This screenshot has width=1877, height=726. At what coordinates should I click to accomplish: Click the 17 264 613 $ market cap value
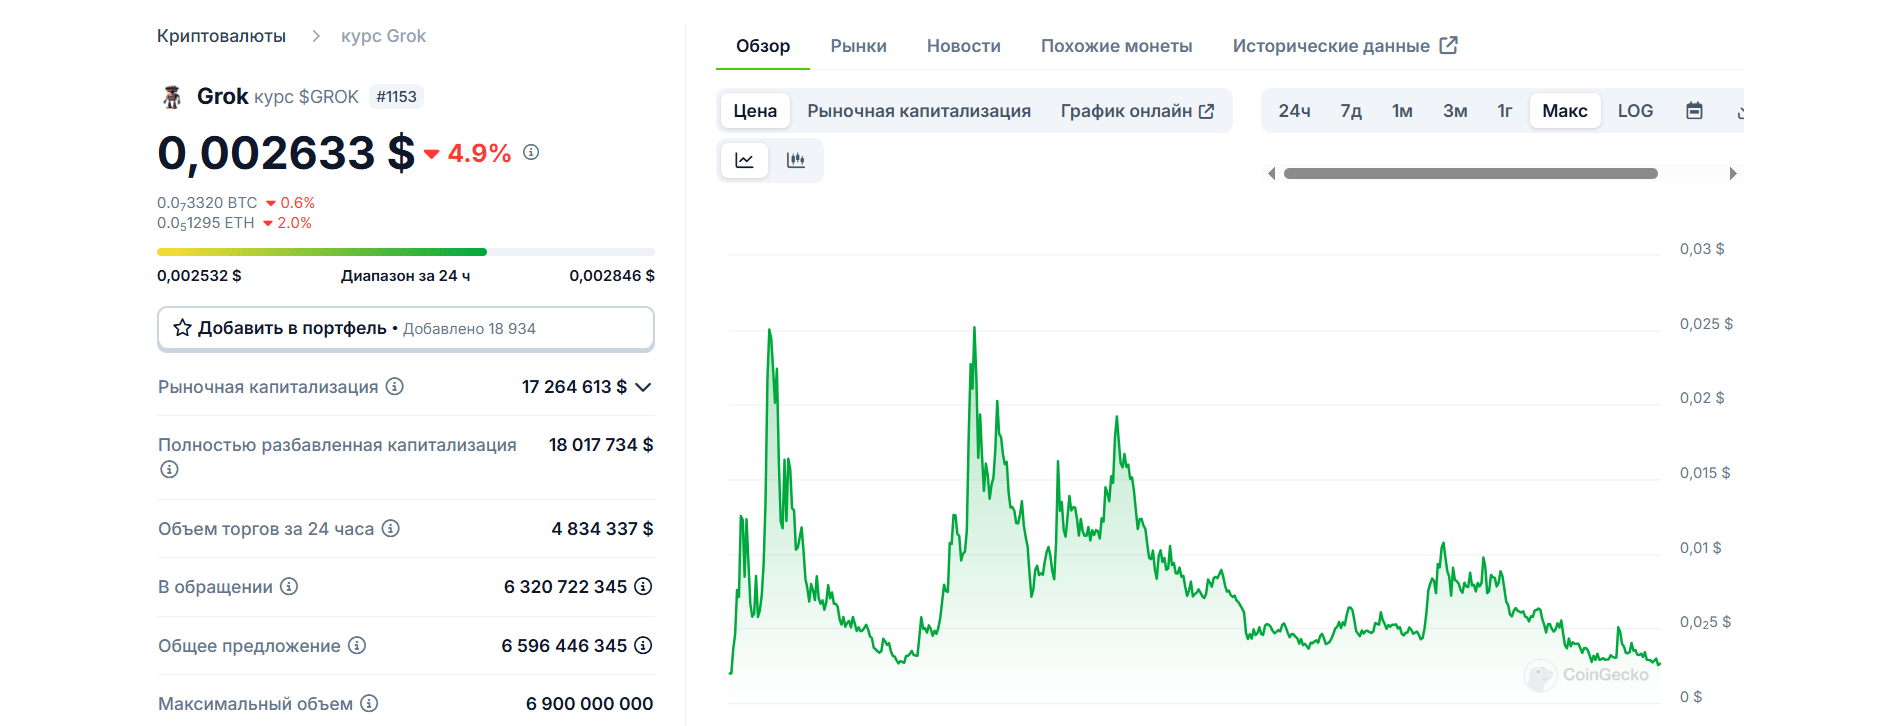click(575, 387)
